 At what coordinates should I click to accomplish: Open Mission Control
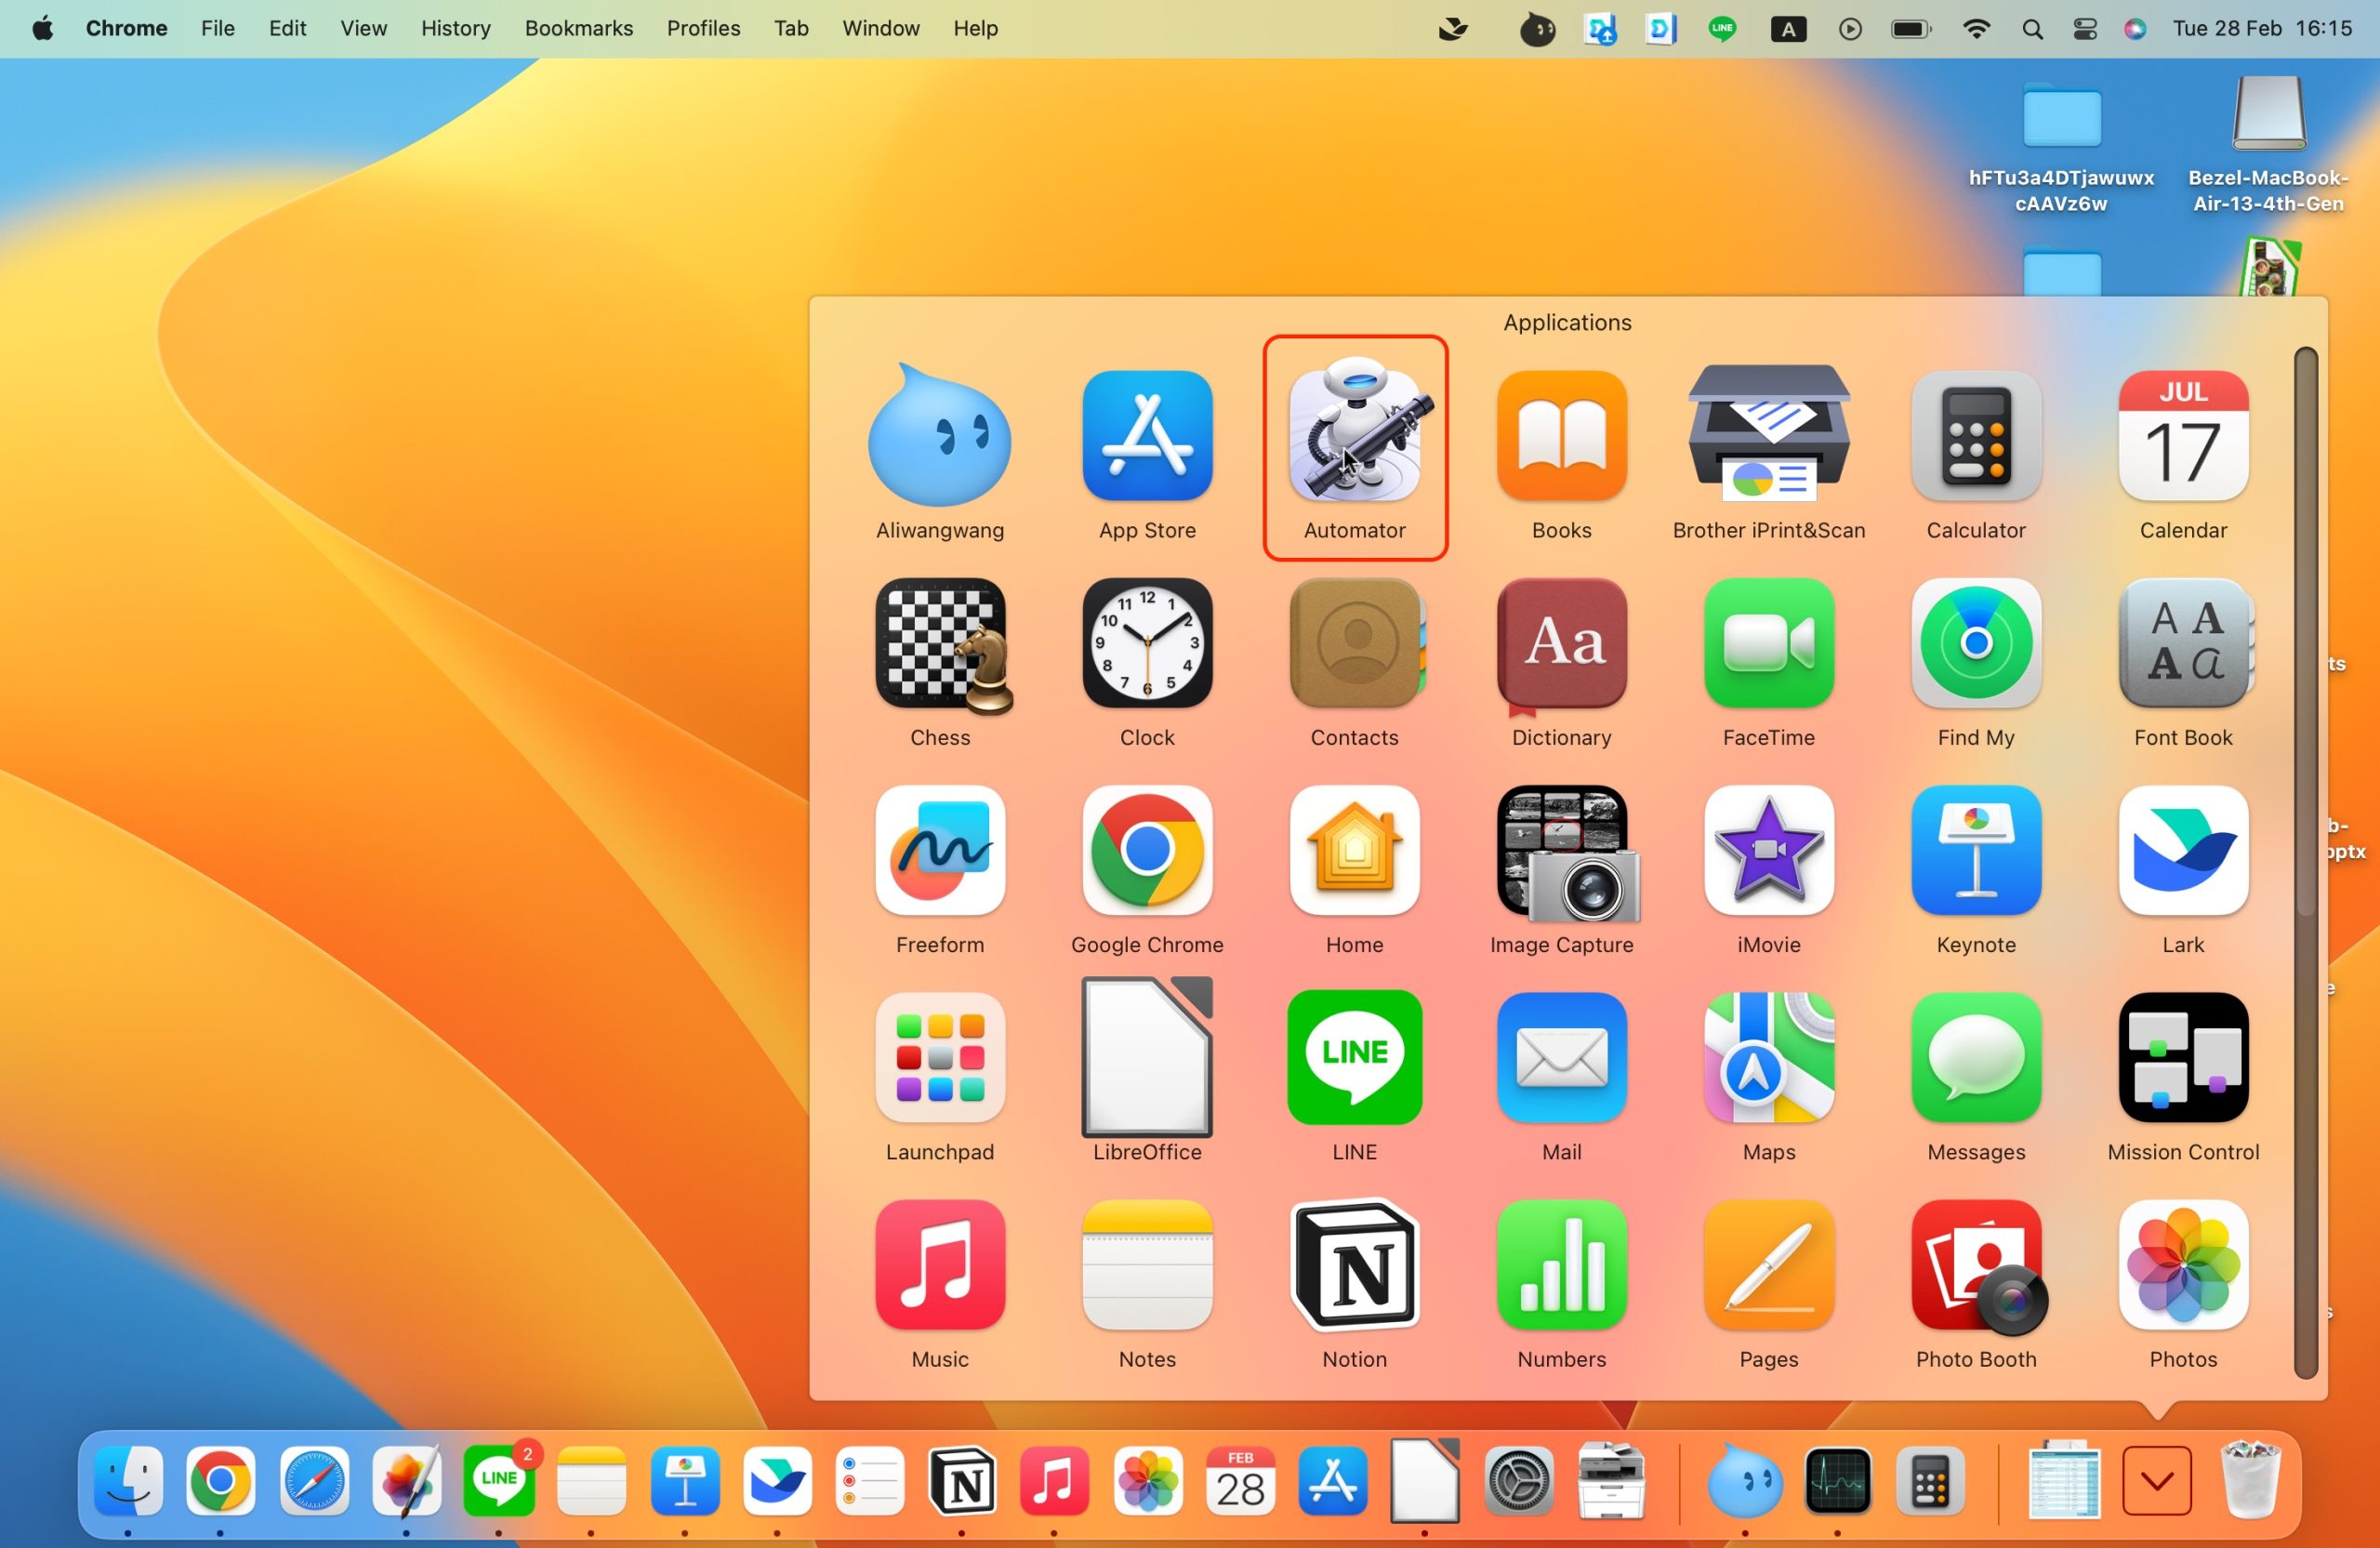pos(2182,1058)
